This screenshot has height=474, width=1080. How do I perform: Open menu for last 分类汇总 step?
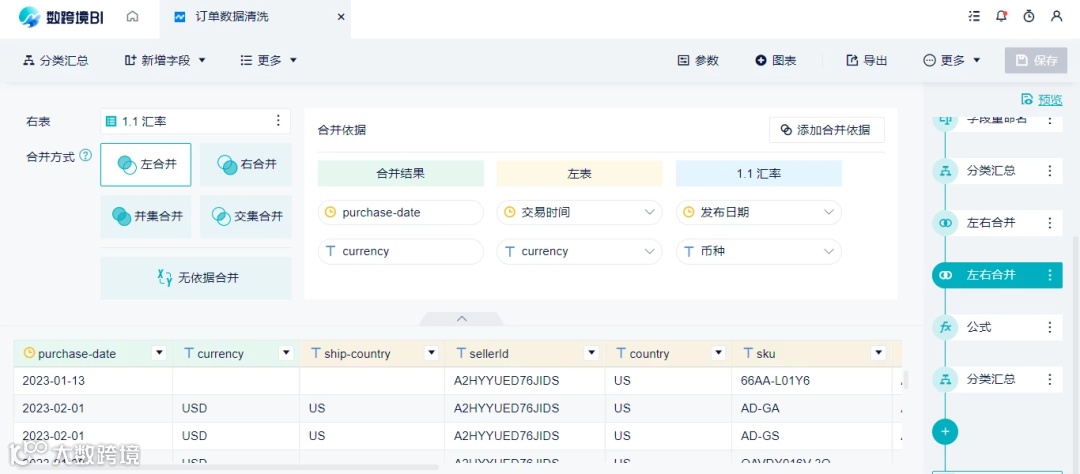pyautogui.click(x=1050, y=380)
